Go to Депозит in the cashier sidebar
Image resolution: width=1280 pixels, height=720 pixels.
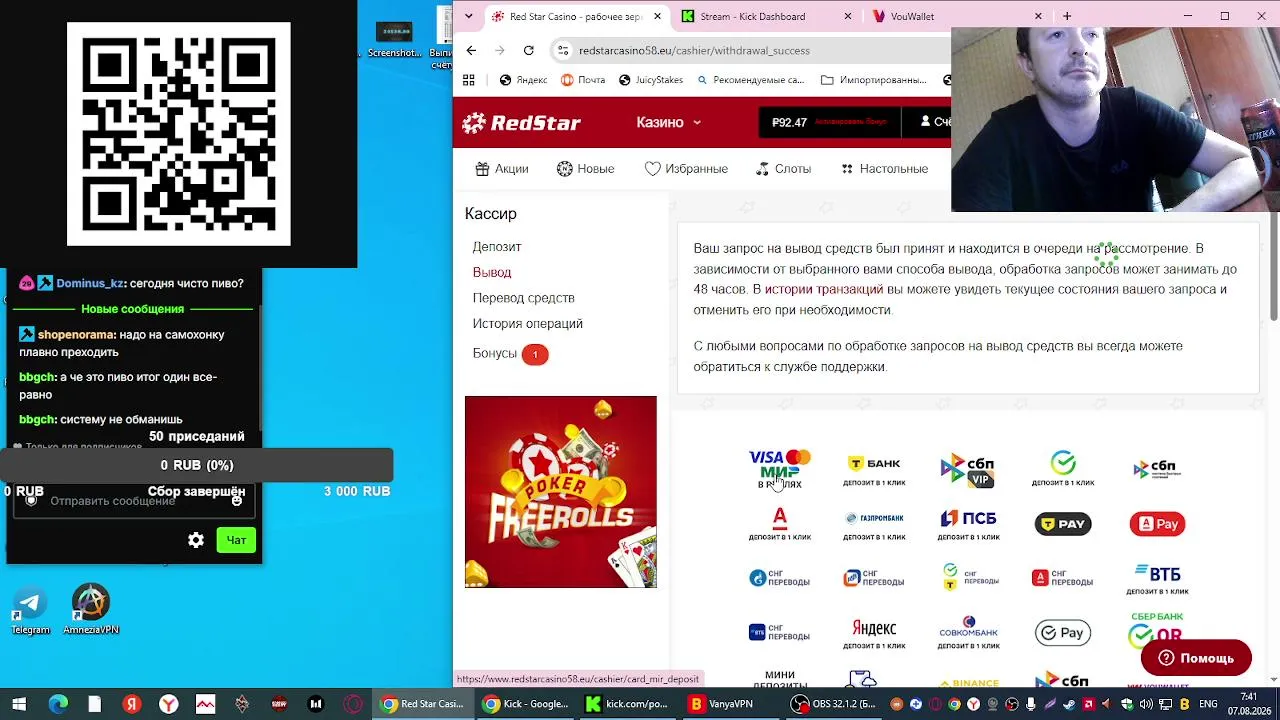(497, 247)
